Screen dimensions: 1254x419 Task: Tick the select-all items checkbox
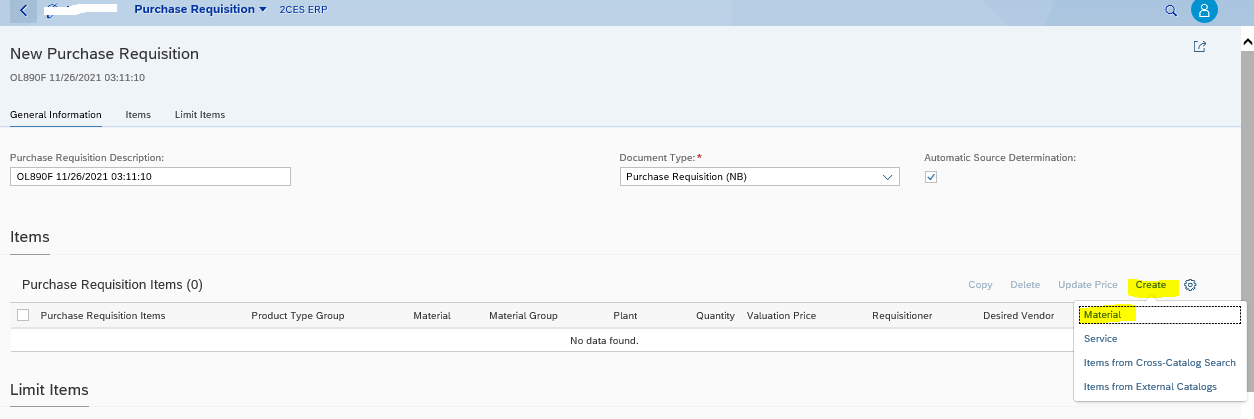point(23,315)
